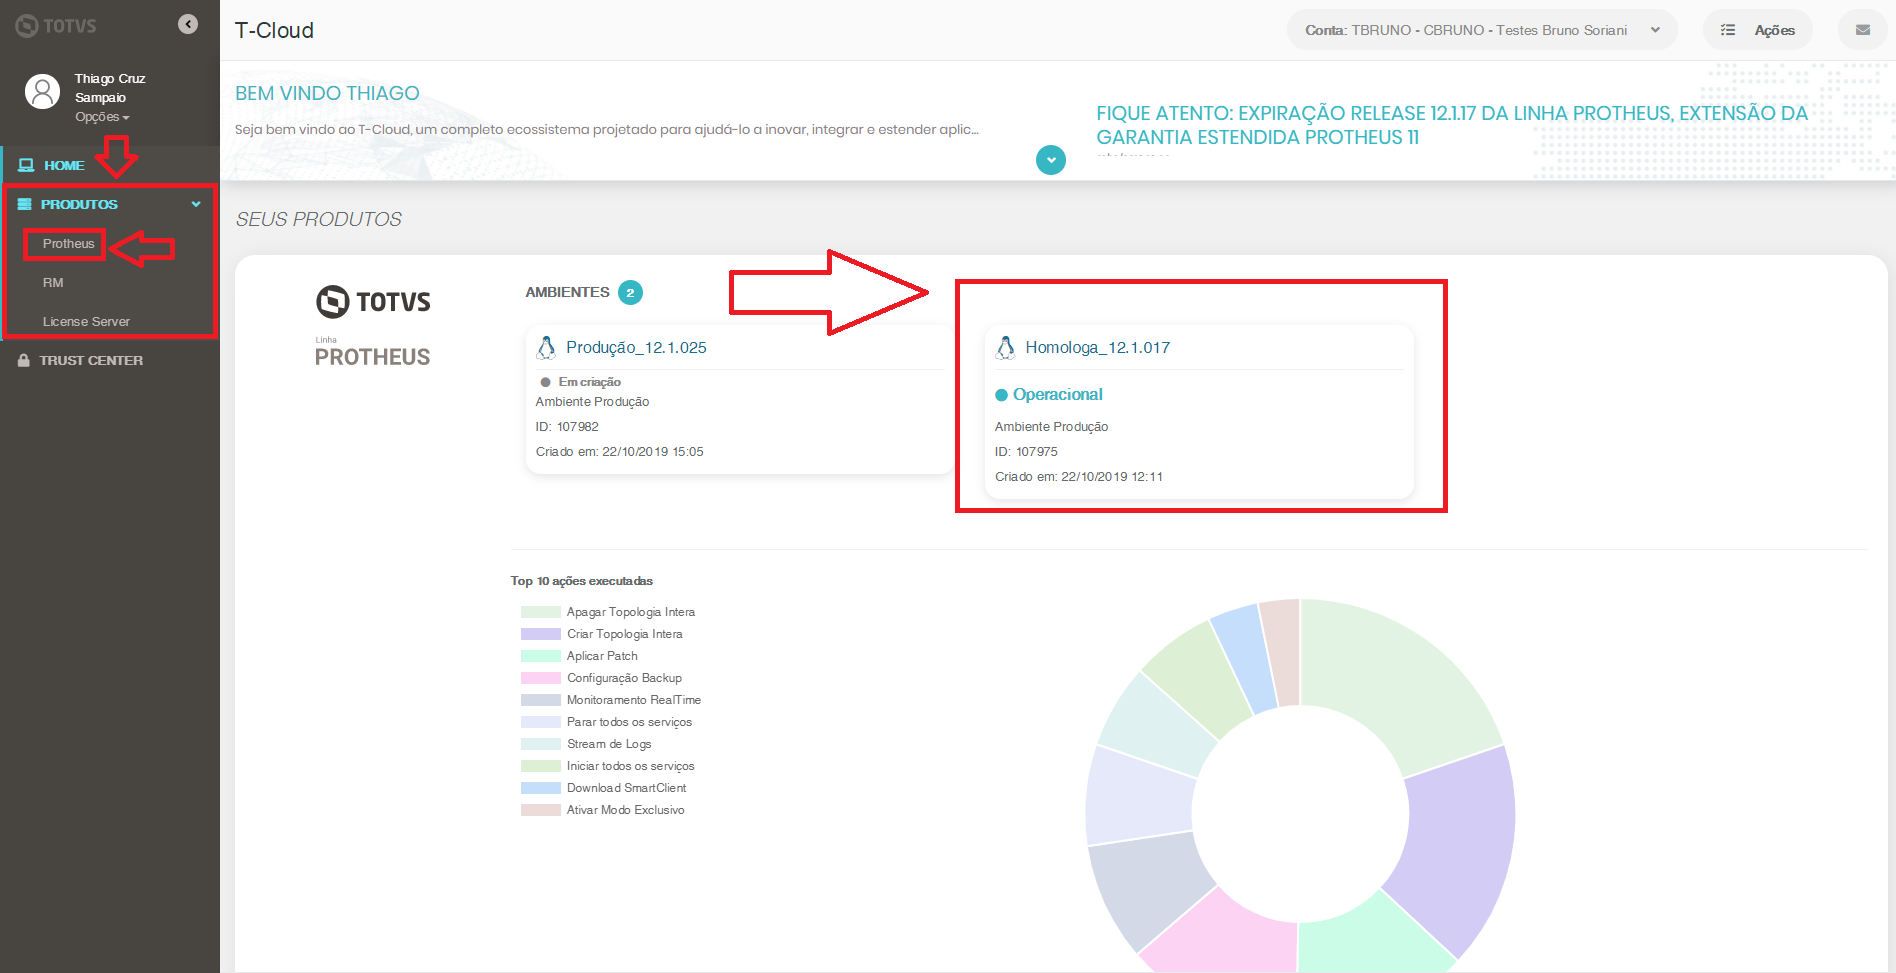Open the Ações button

tap(1757, 30)
